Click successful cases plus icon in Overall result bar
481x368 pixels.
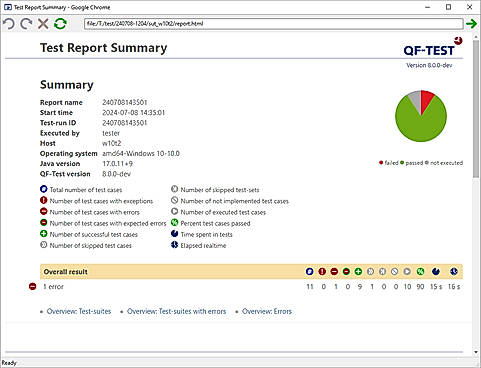[358, 271]
